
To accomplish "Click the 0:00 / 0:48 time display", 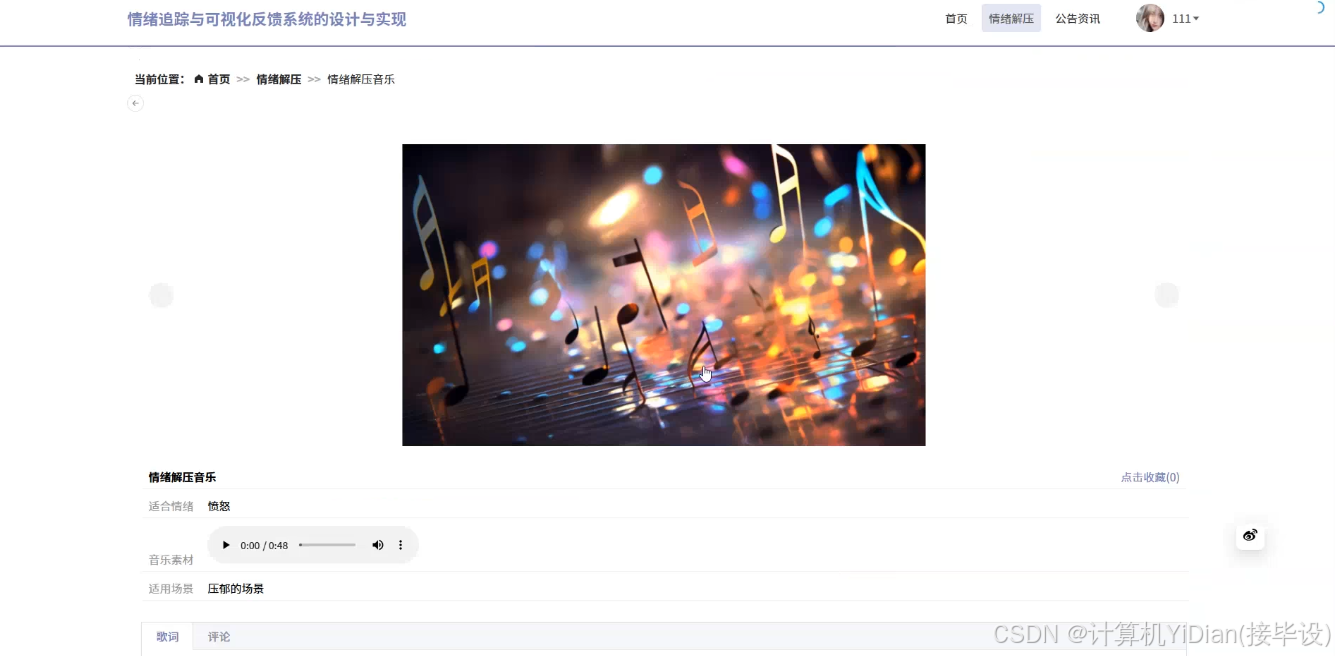I will click(264, 546).
